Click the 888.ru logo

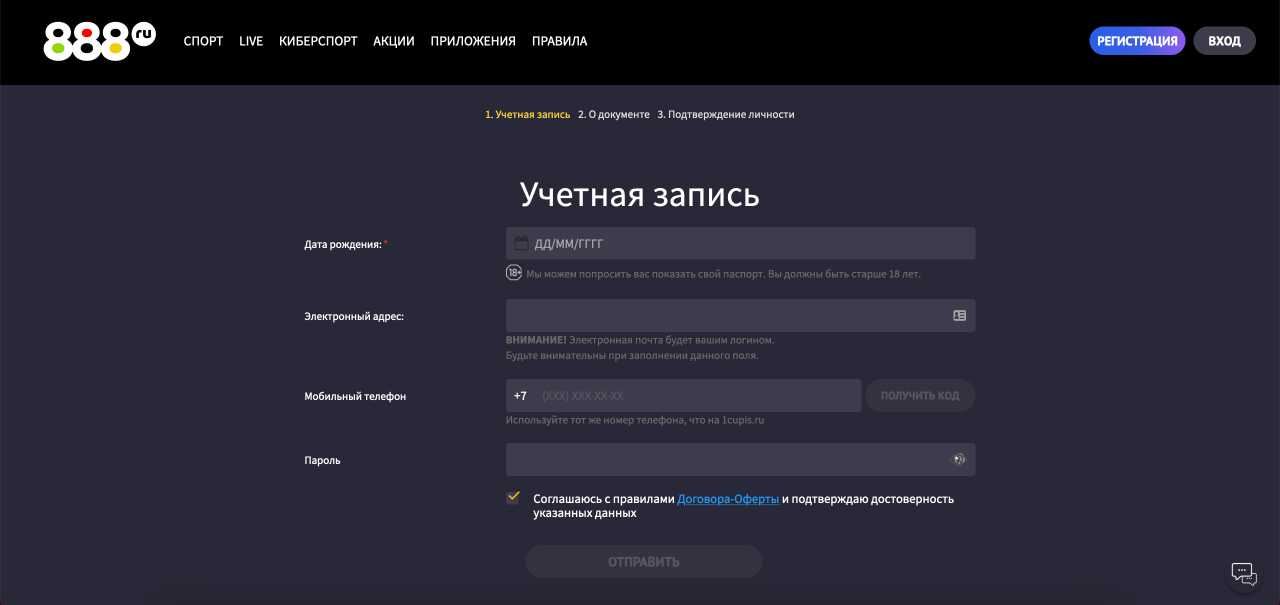tap(100, 41)
